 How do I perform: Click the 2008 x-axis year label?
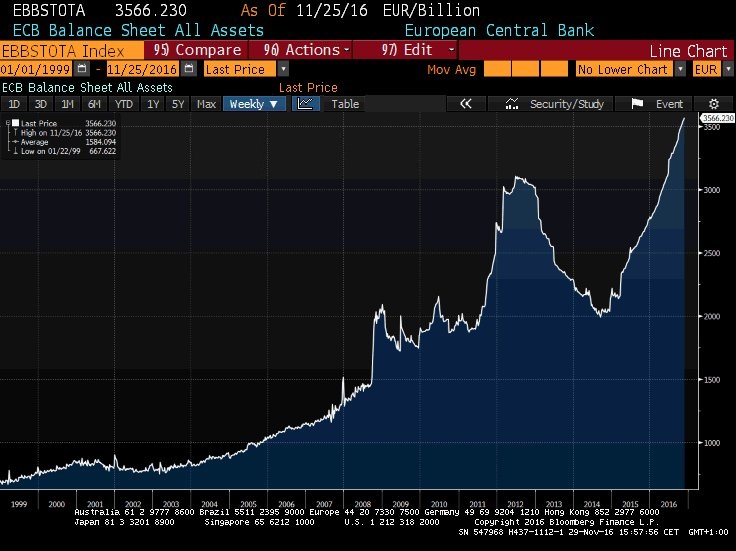tap(362, 504)
